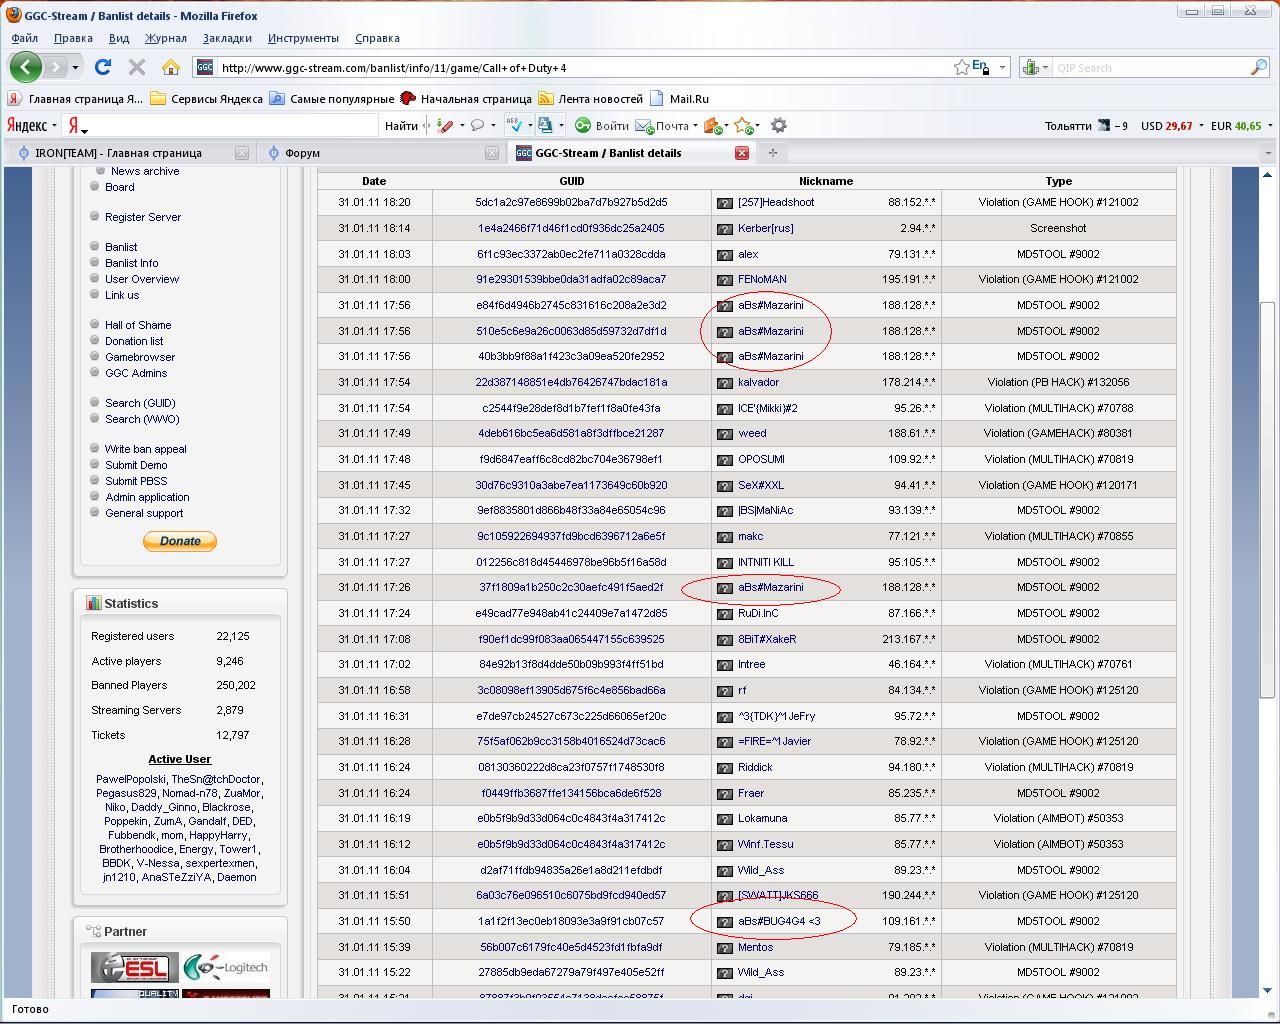
Task: Open the list-all-tabs dropdown arrow
Action: tap(1267, 153)
